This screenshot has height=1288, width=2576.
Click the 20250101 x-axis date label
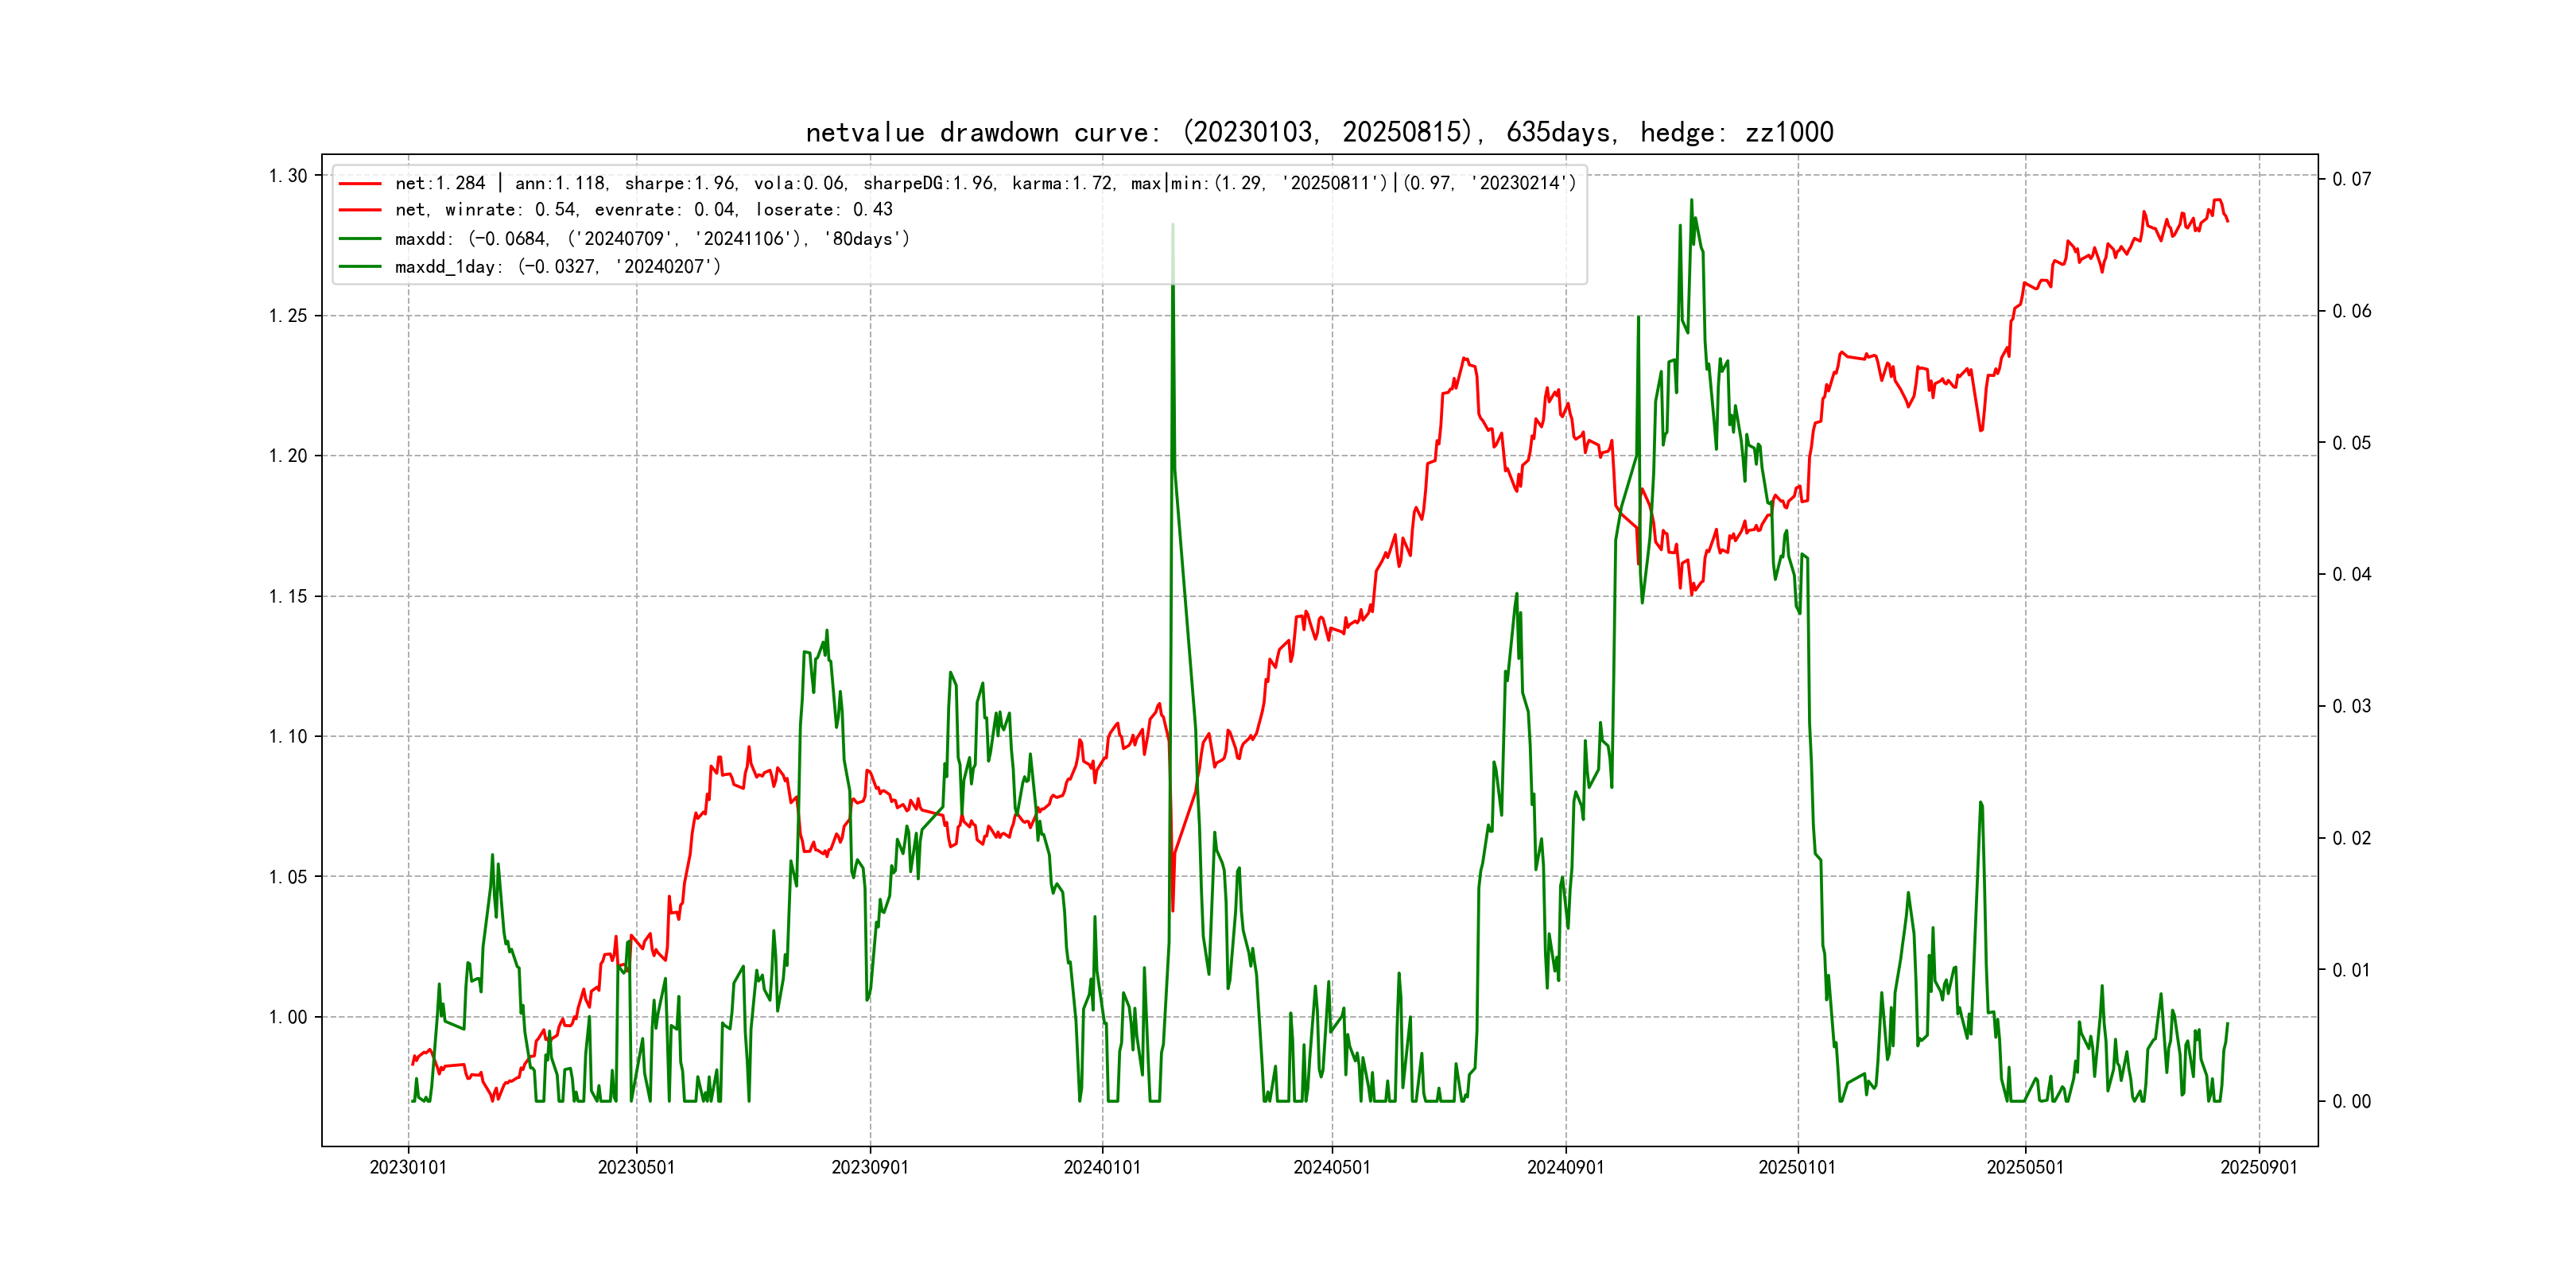point(1797,1167)
